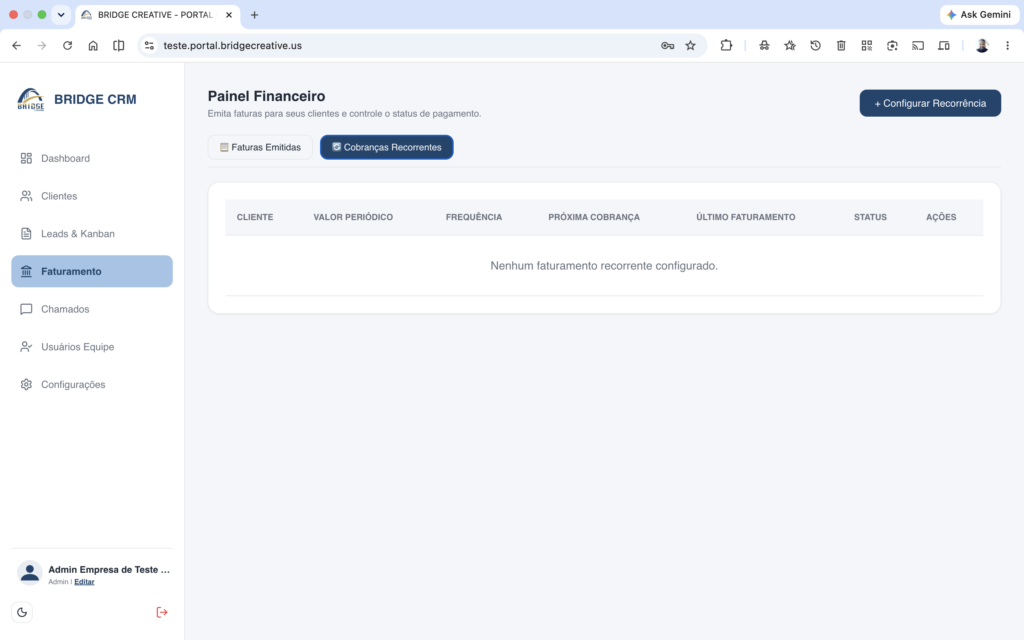Close the BRIDGE CREATIVE - PORTAL tab
The width and height of the screenshot is (1024, 640).
pyautogui.click(x=229, y=14)
